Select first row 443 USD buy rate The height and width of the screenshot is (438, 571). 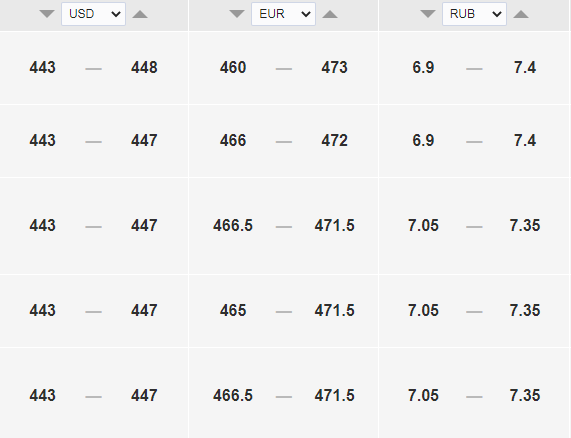coord(43,68)
